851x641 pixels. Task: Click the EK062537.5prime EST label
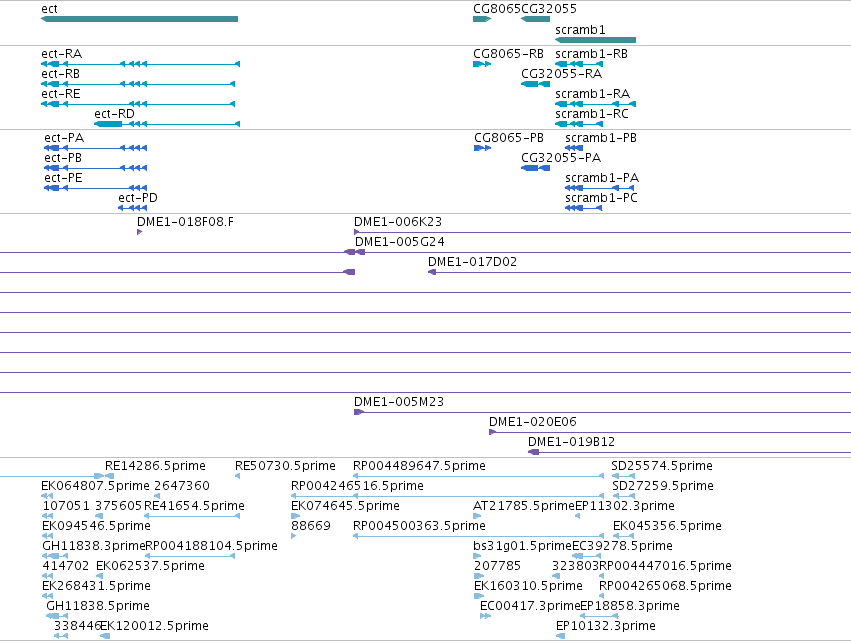point(150,567)
